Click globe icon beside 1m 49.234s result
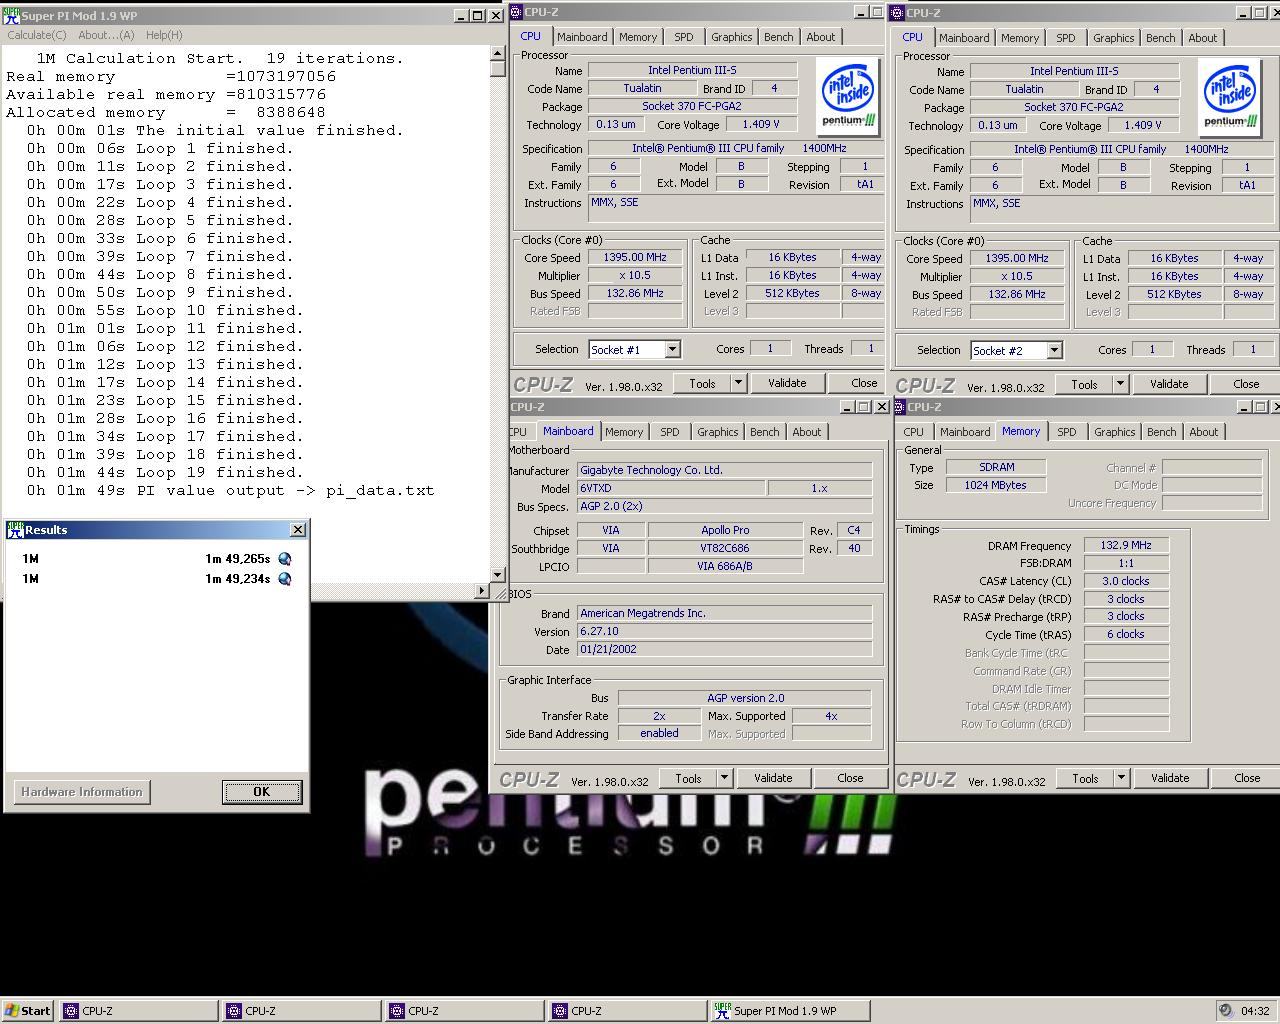 pos(285,579)
